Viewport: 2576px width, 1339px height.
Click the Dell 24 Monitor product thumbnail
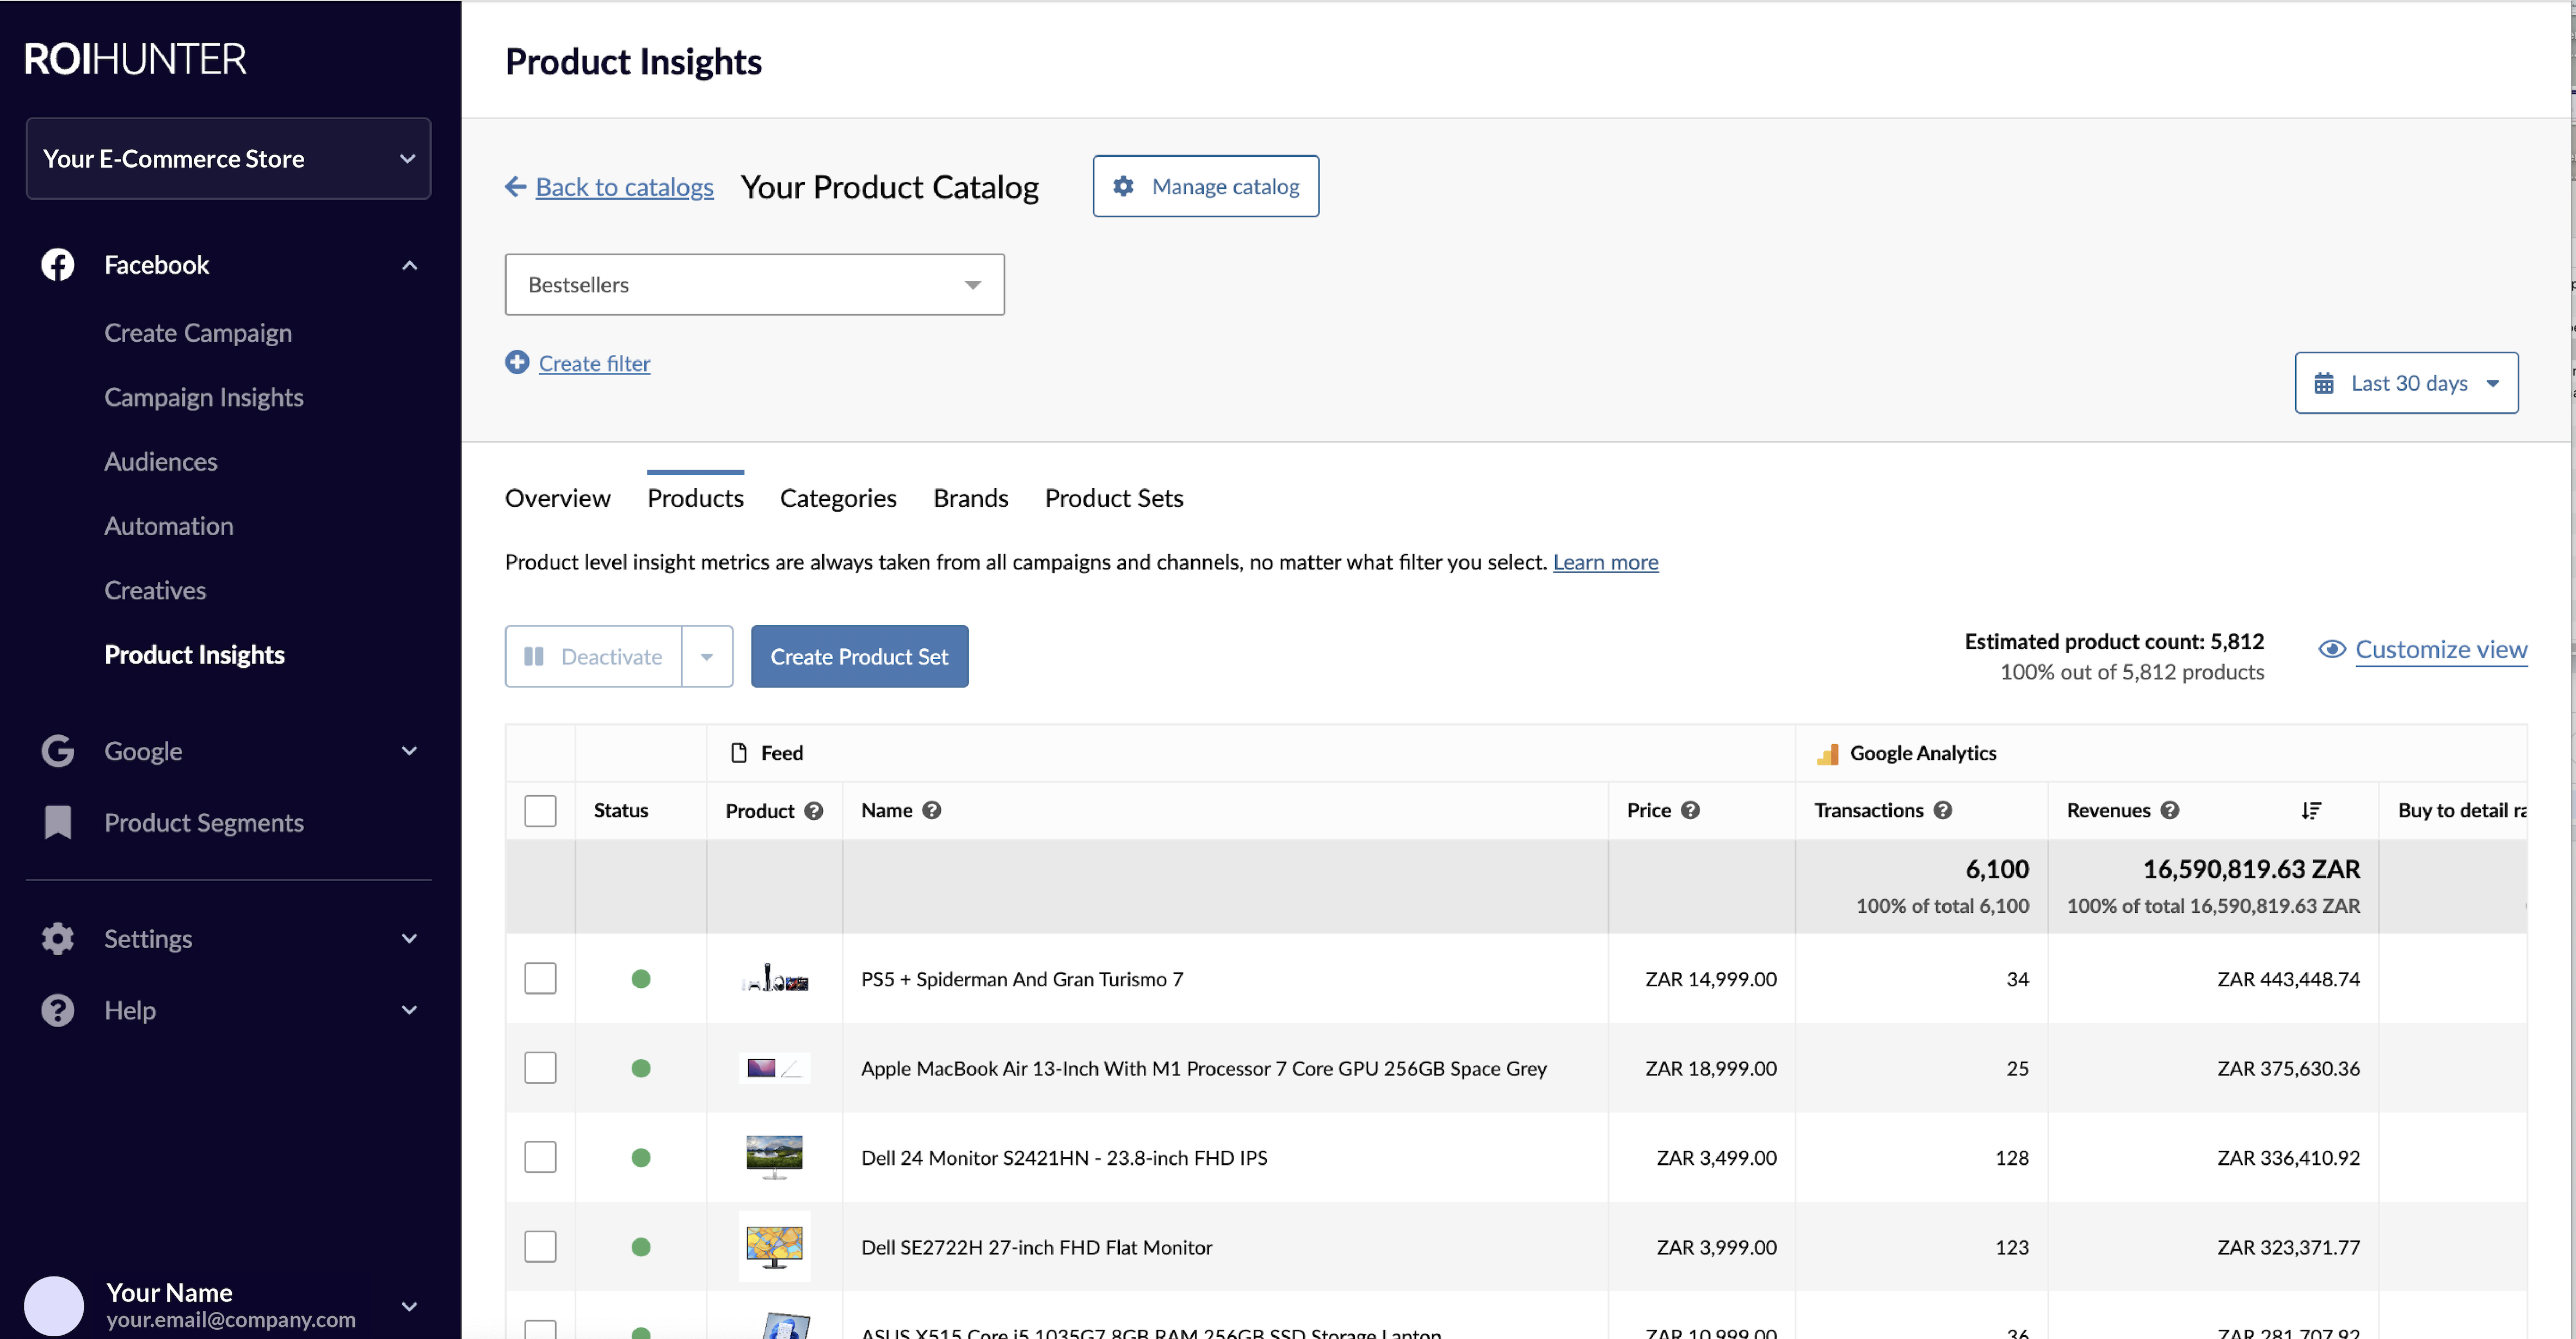point(774,1157)
